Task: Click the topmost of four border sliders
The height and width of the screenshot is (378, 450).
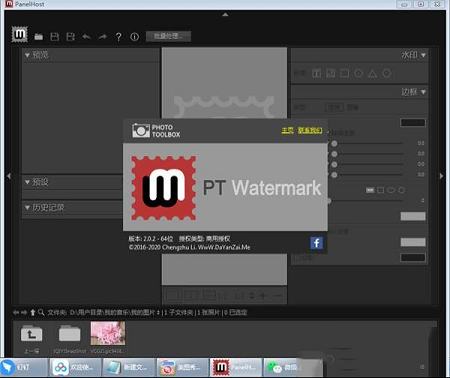Action: (x=334, y=143)
